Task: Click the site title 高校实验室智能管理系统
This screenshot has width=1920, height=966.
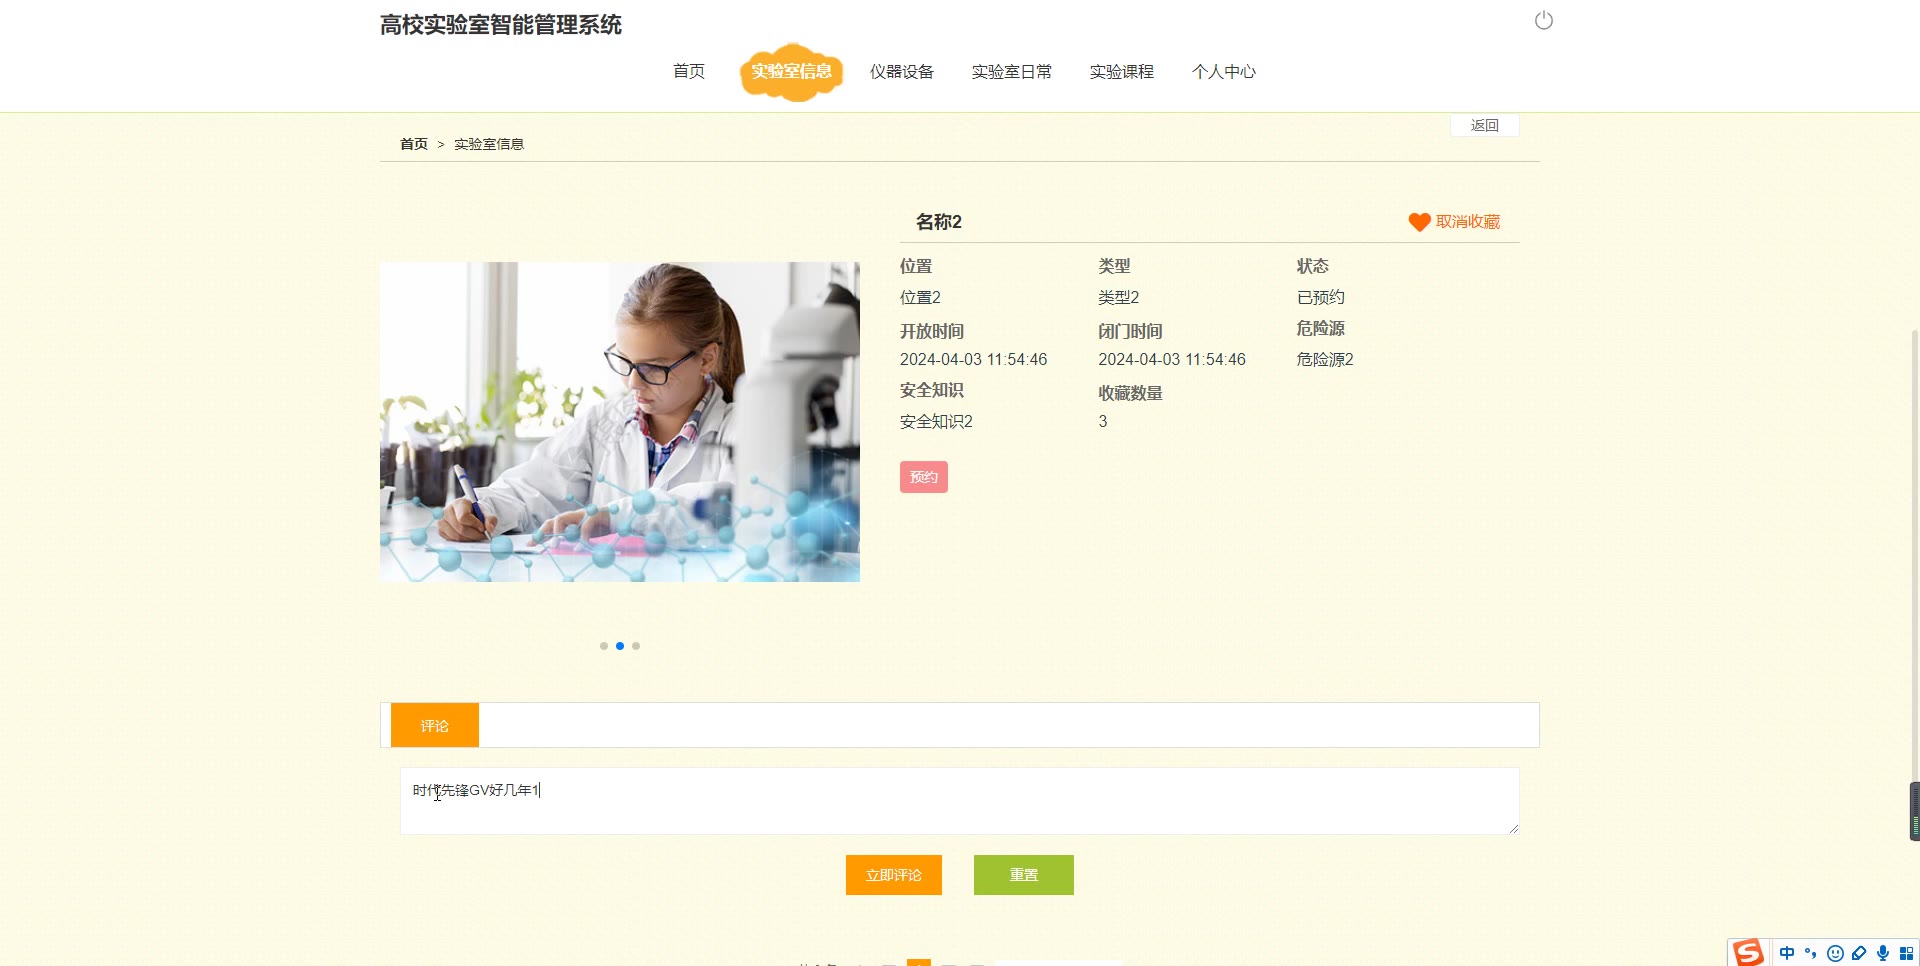Action: click(501, 25)
